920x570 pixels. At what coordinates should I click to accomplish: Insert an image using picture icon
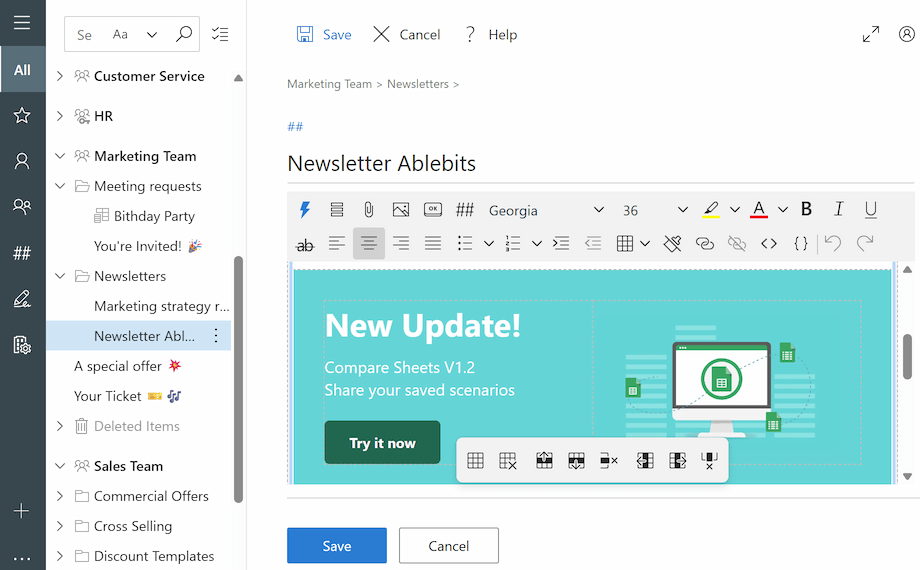(x=401, y=210)
